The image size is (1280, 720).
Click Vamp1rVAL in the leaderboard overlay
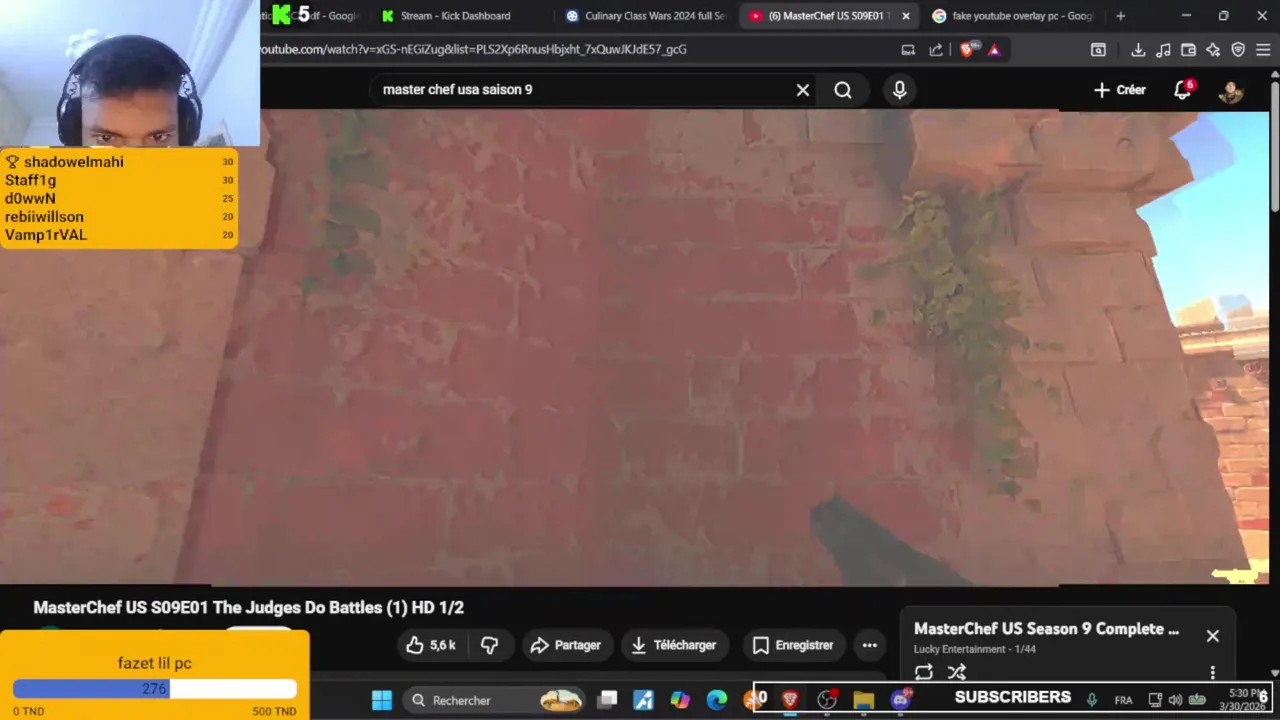pos(46,235)
